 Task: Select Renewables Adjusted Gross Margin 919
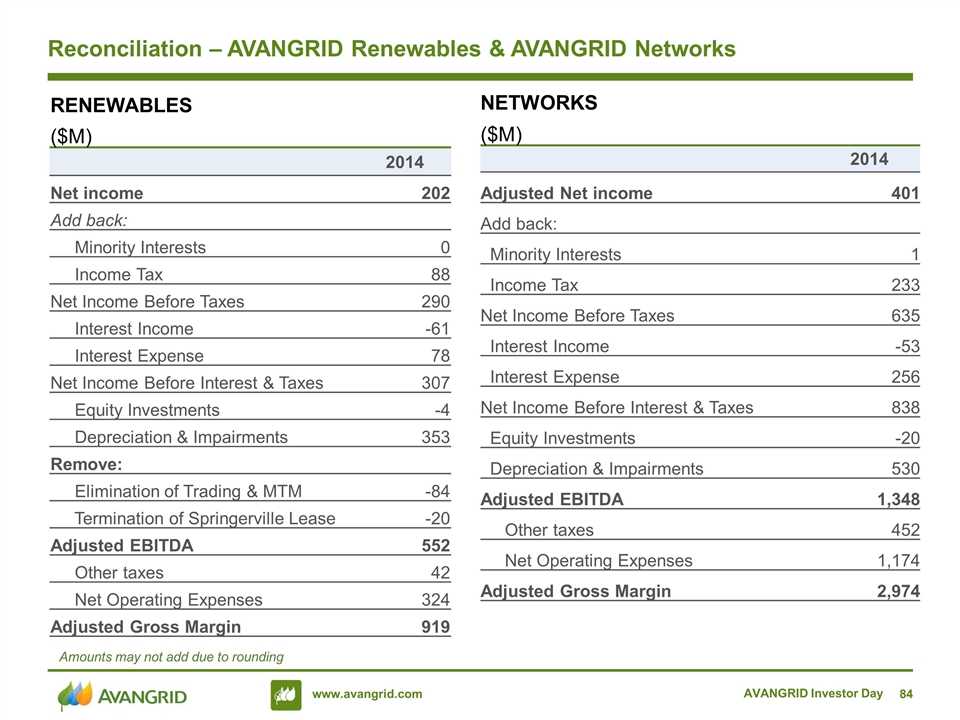(x=436, y=627)
